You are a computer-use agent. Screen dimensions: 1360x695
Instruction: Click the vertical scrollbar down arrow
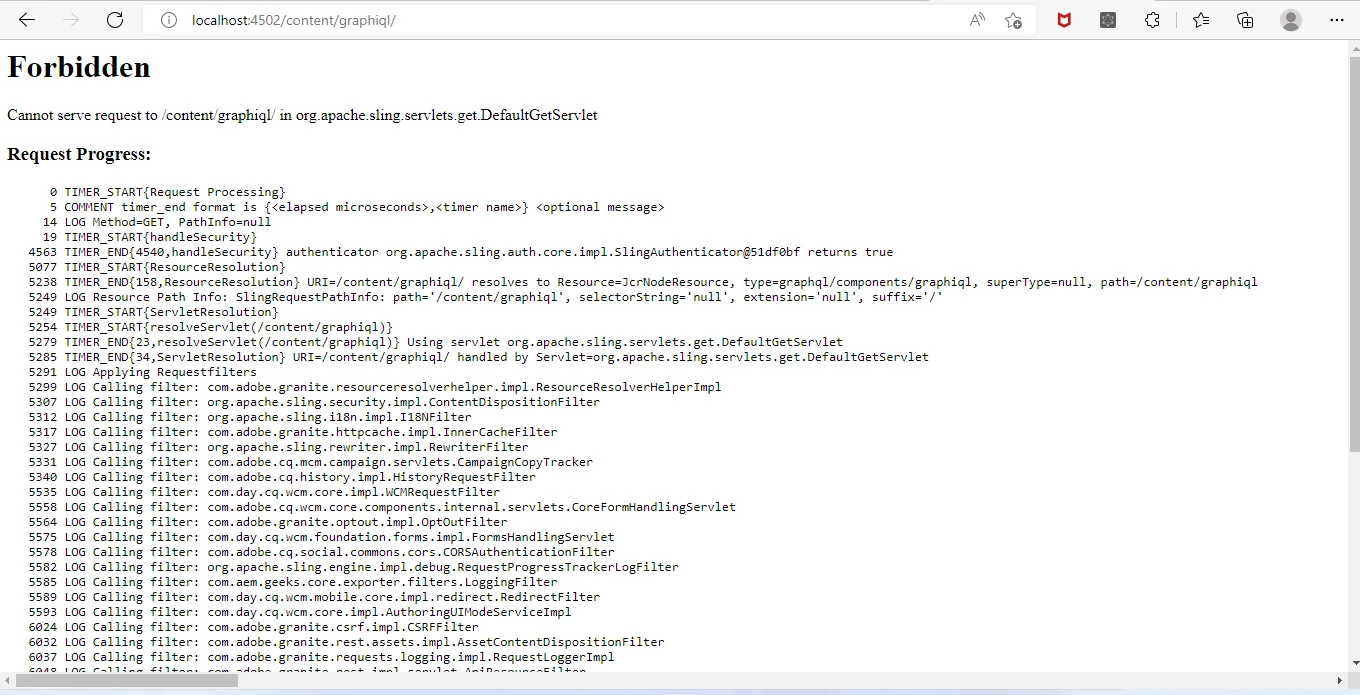point(1354,663)
